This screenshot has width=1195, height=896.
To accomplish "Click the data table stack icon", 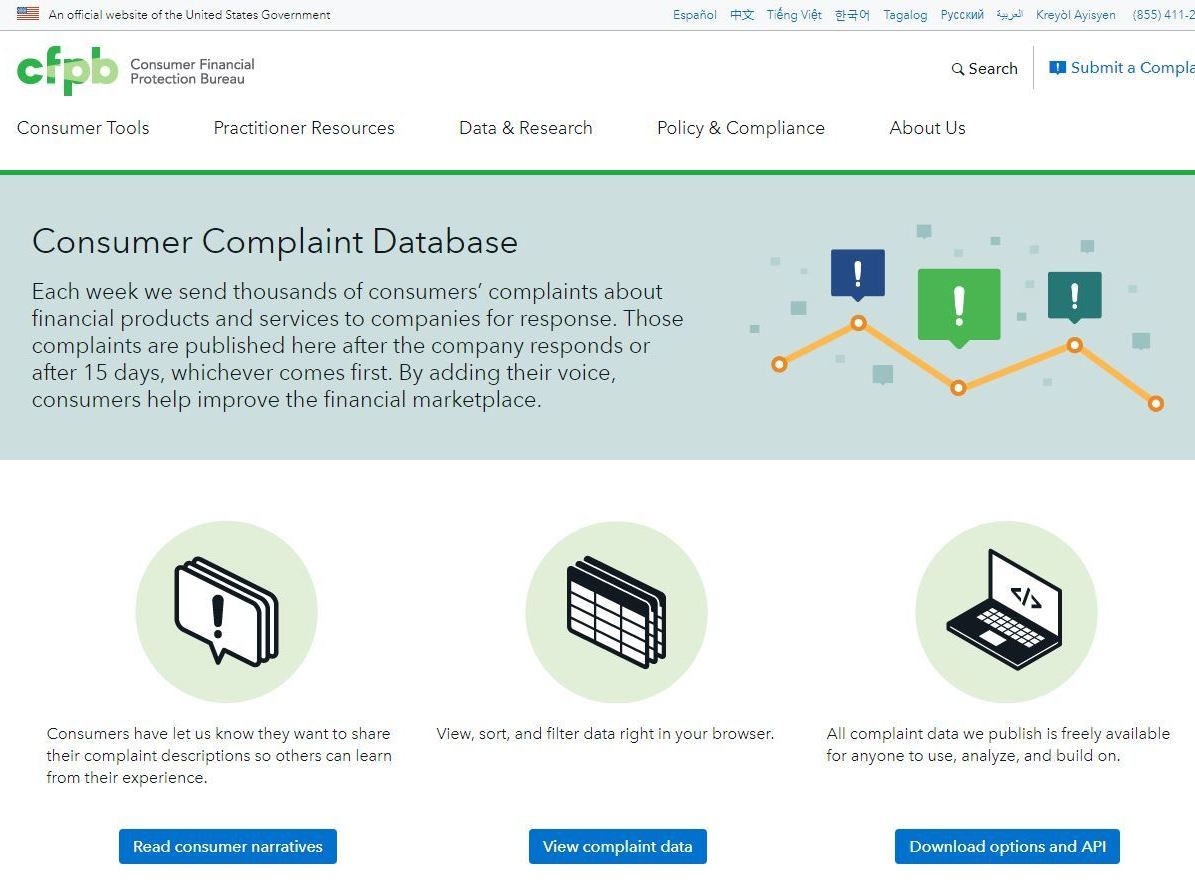I will point(616,611).
